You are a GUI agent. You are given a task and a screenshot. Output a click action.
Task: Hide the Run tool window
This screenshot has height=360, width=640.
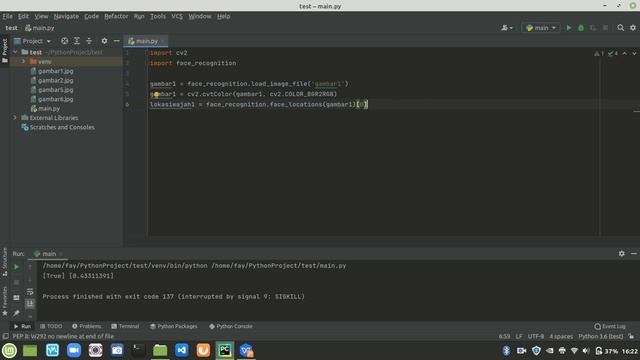click(x=634, y=253)
